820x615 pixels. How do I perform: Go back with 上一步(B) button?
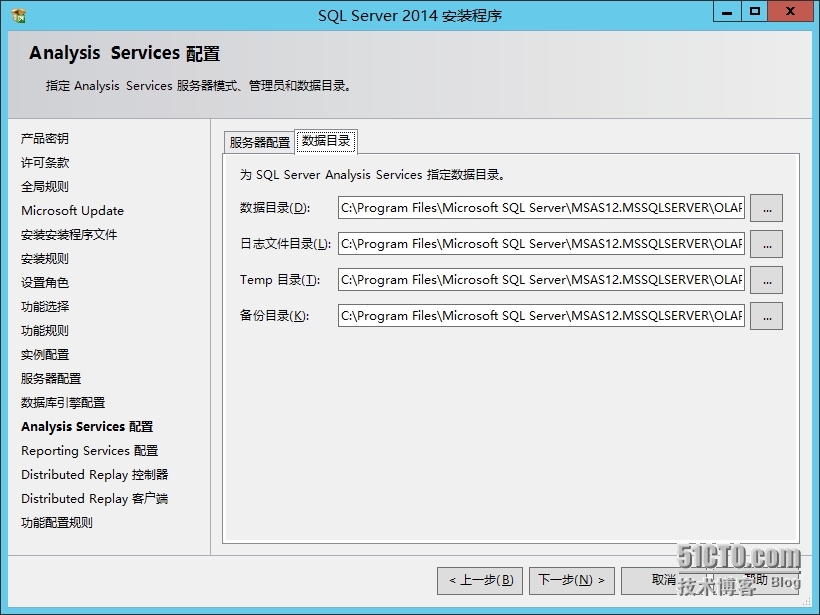coord(480,580)
